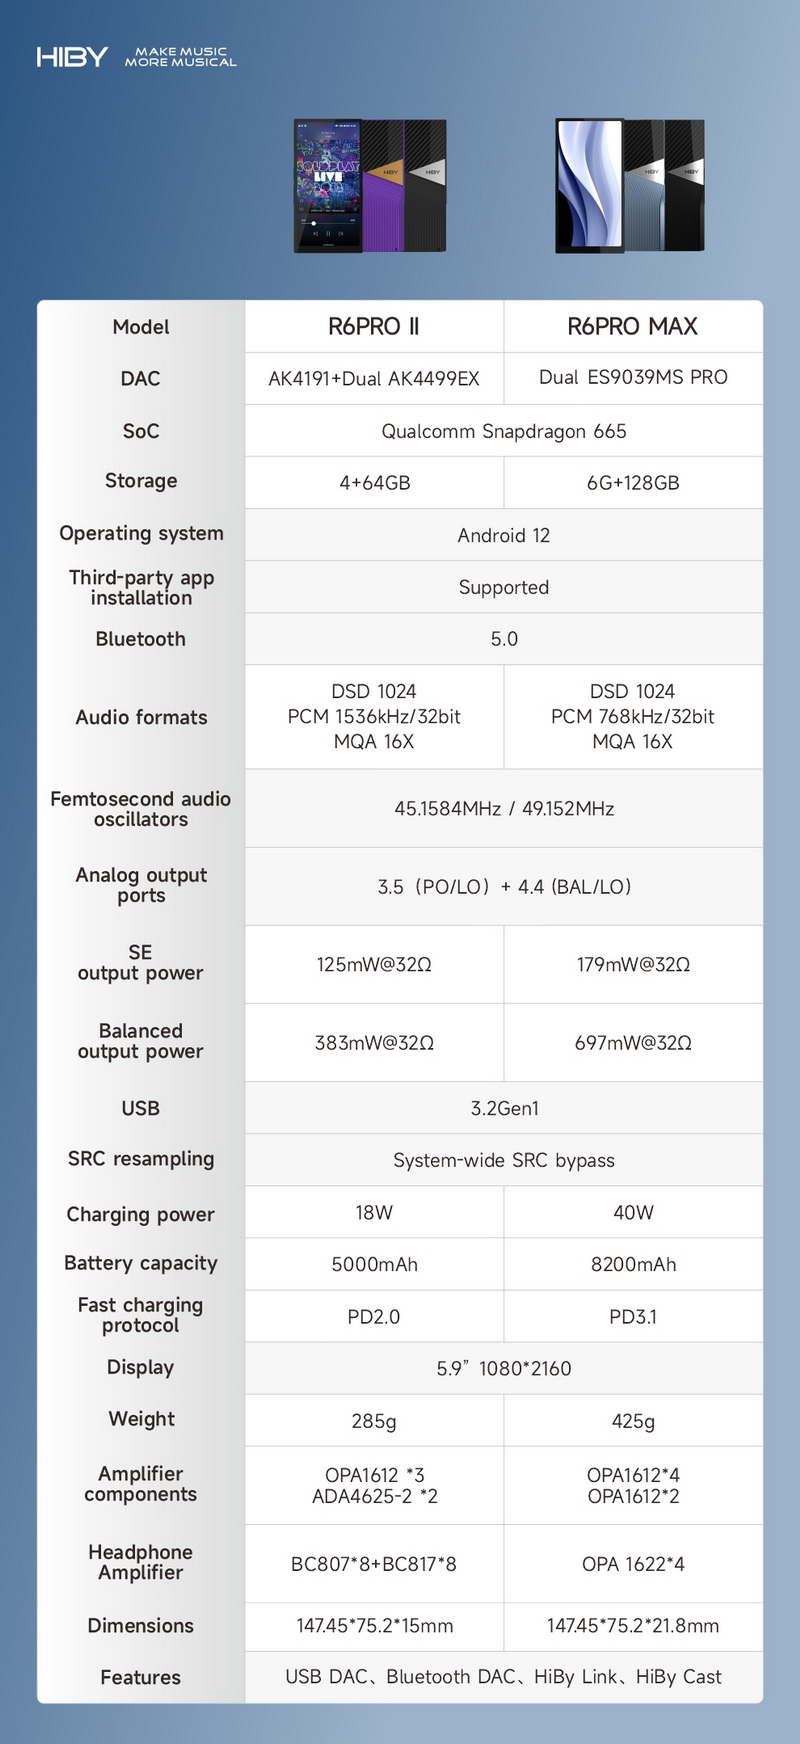Select the R6PRO II column header

pyautogui.click(x=374, y=327)
